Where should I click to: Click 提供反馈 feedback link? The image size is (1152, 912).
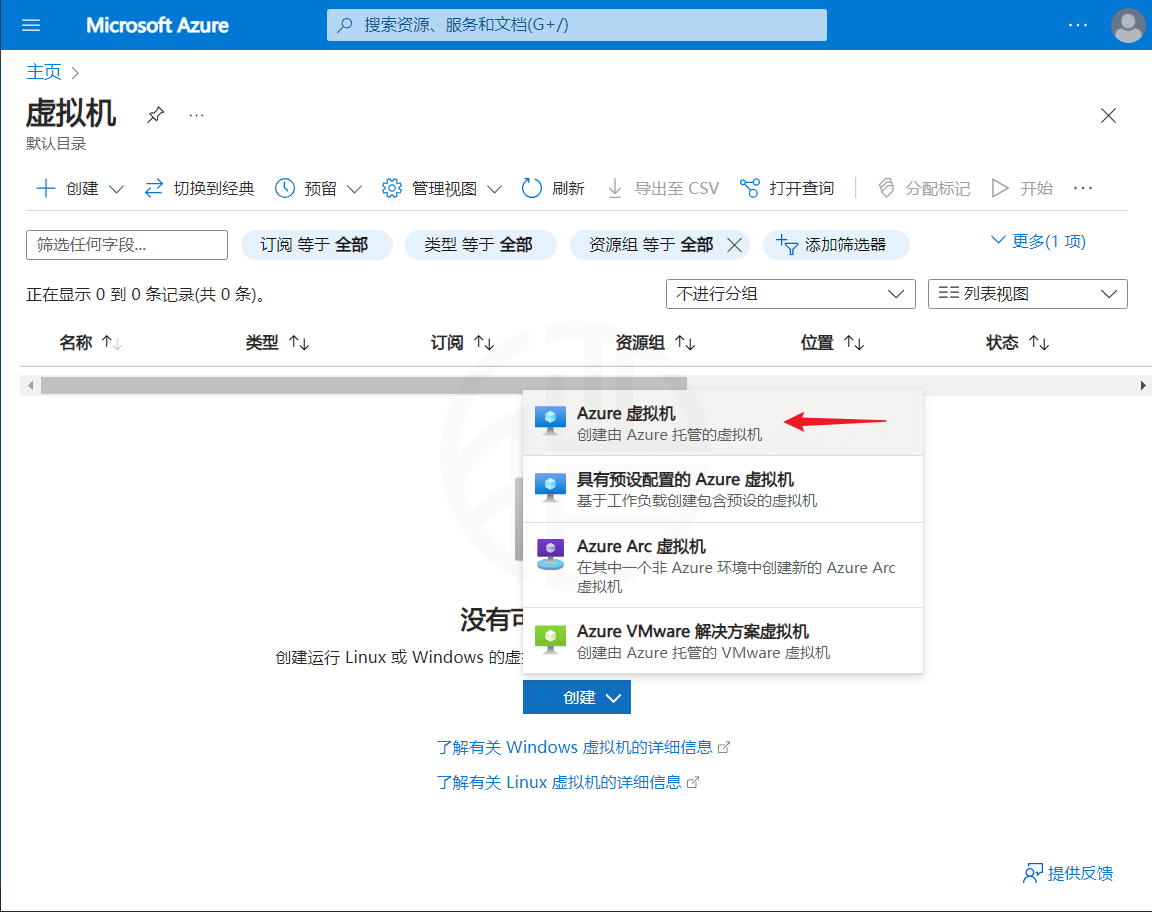1068,873
